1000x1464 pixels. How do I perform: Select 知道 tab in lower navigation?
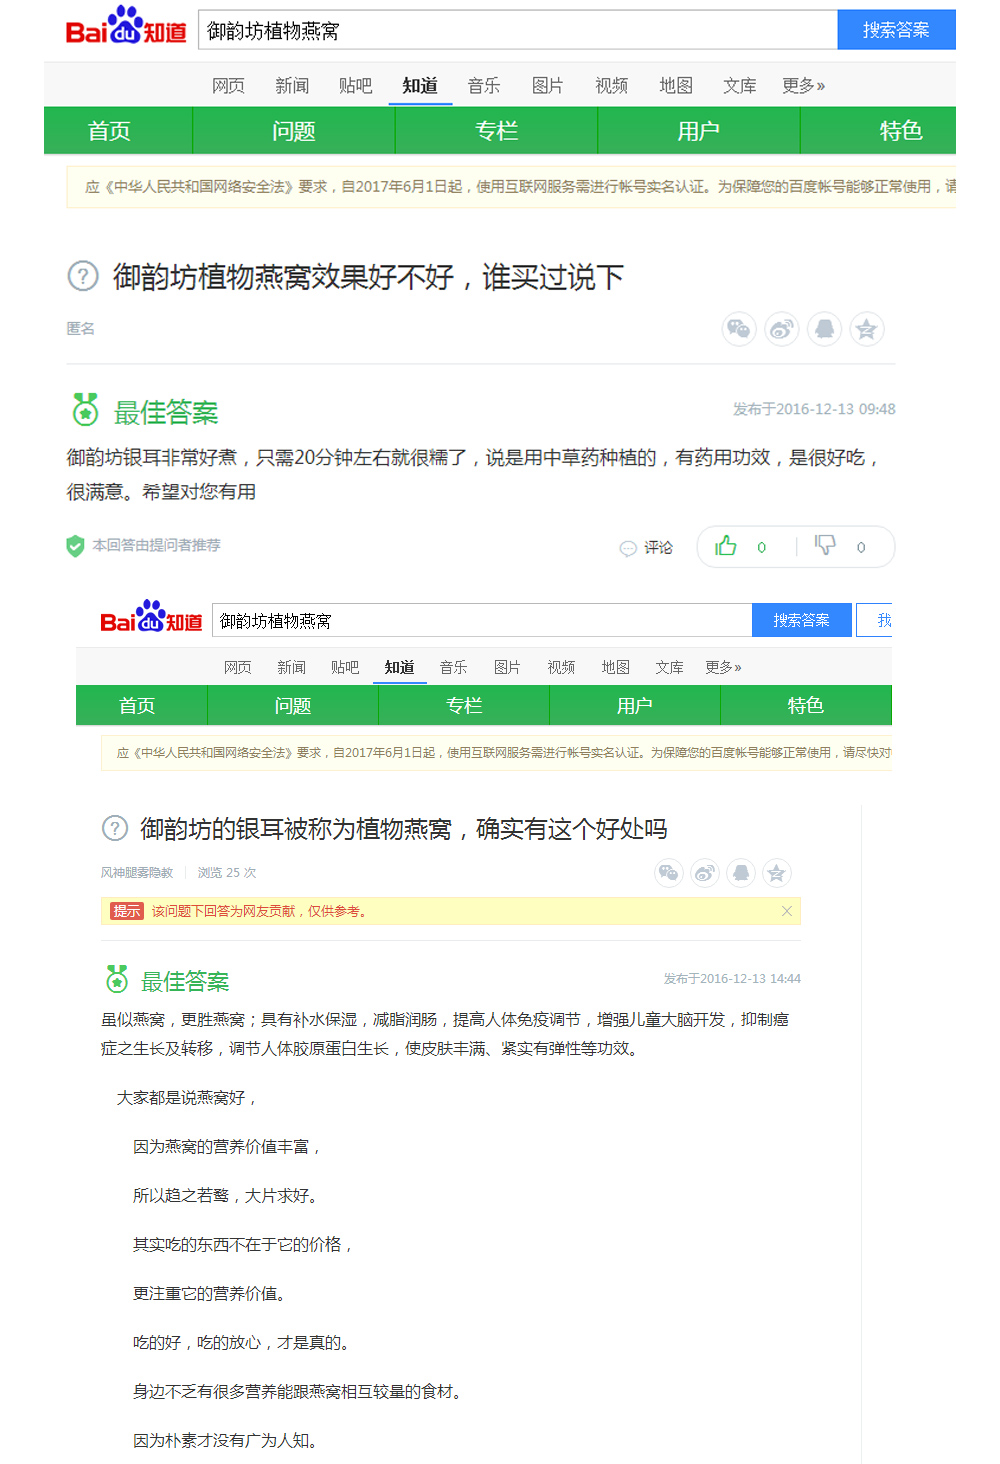click(x=399, y=667)
